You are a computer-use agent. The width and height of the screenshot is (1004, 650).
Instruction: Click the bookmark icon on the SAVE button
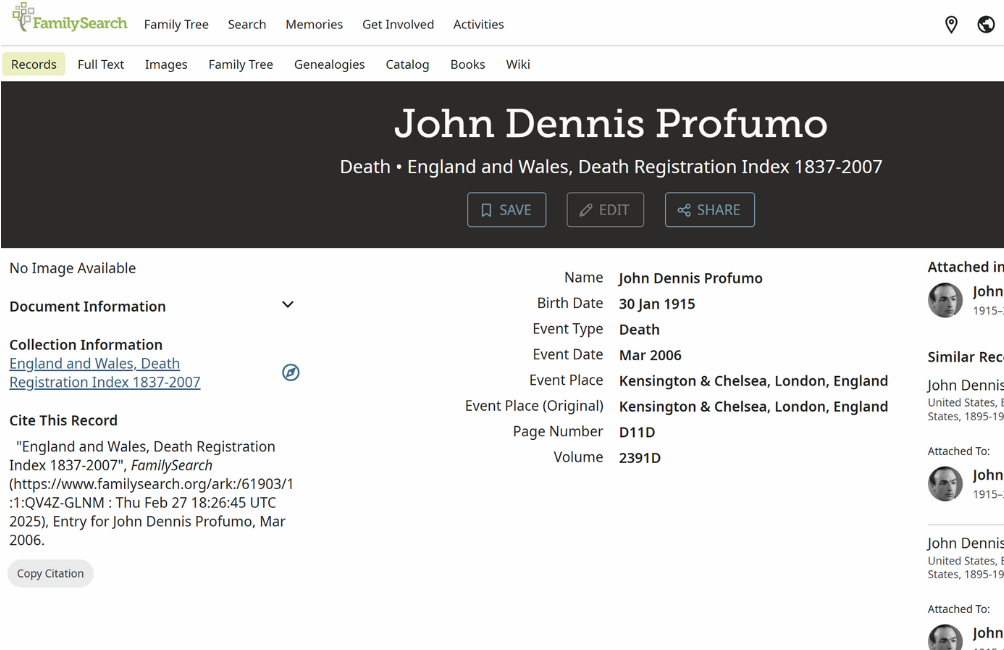(486, 209)
